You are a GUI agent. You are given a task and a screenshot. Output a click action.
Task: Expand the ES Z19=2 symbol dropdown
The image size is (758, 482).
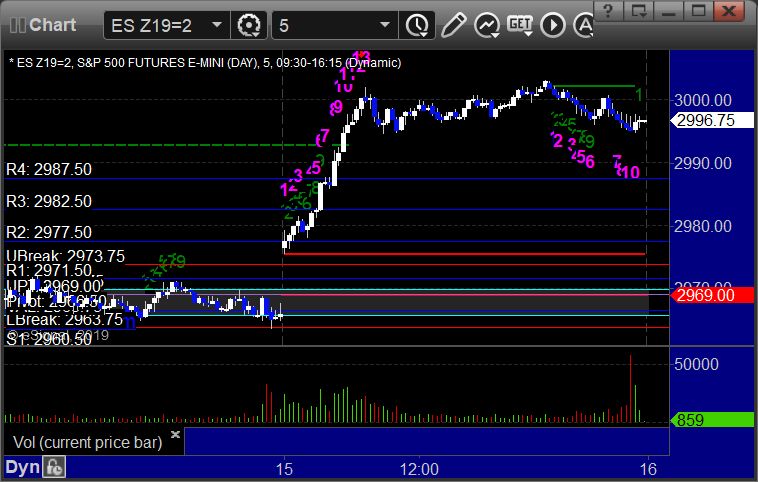[217, 25]
